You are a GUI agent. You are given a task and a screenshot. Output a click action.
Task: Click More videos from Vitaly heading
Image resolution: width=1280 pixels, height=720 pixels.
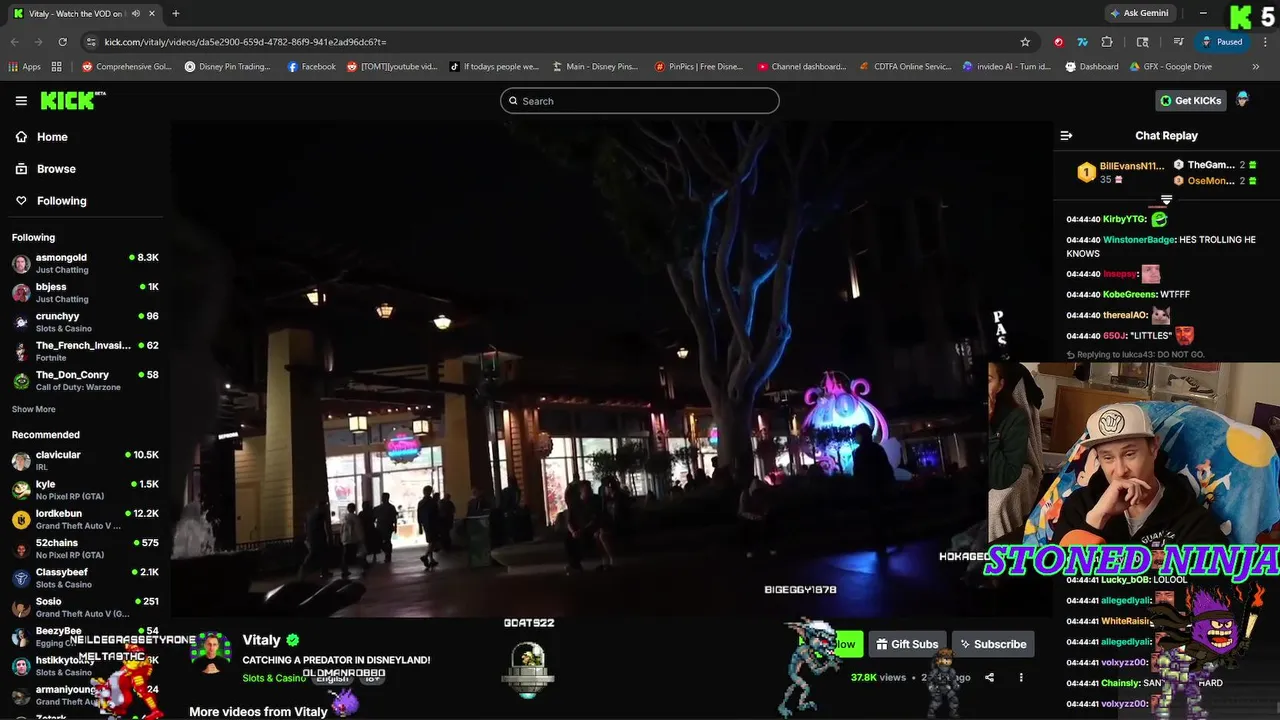258,712
